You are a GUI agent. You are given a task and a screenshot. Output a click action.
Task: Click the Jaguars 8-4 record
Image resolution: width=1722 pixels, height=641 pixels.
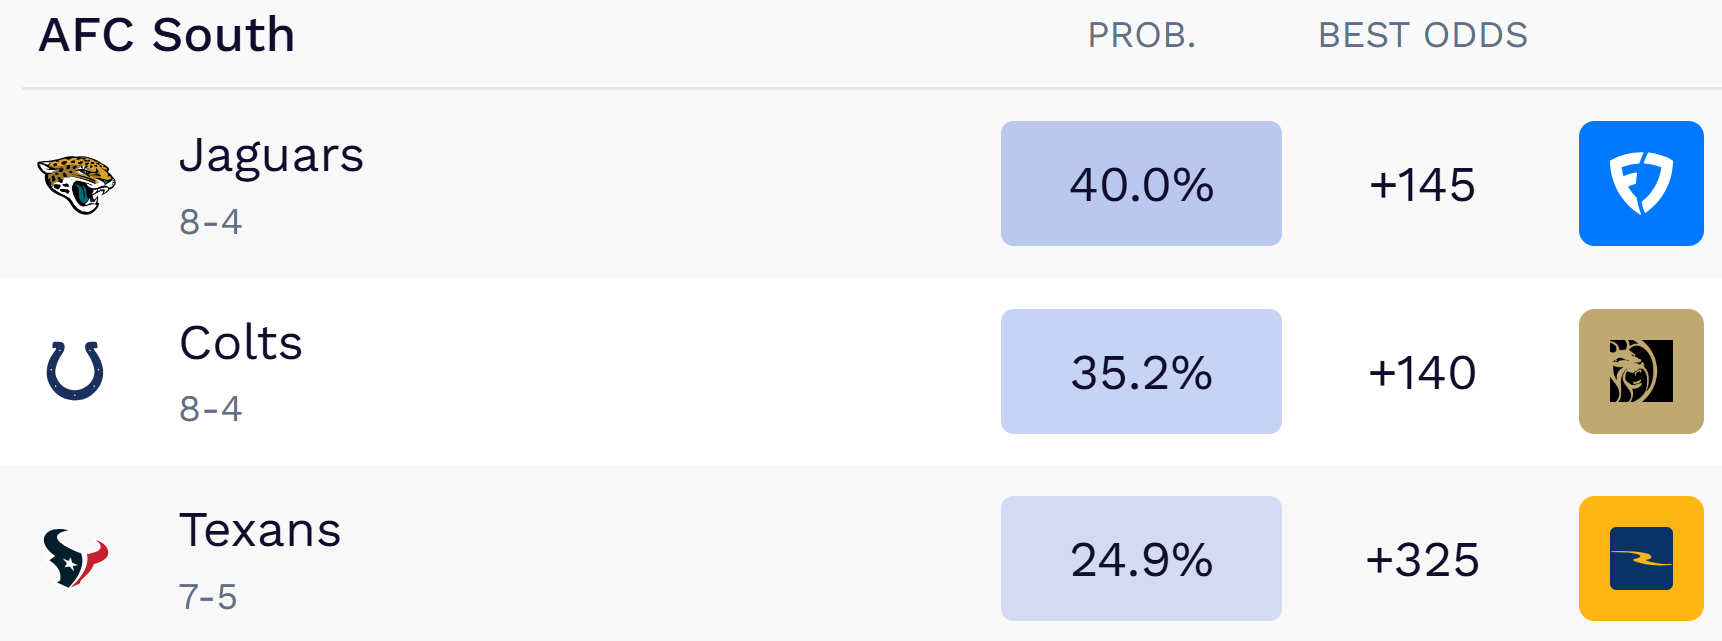[x=210, y=222]
